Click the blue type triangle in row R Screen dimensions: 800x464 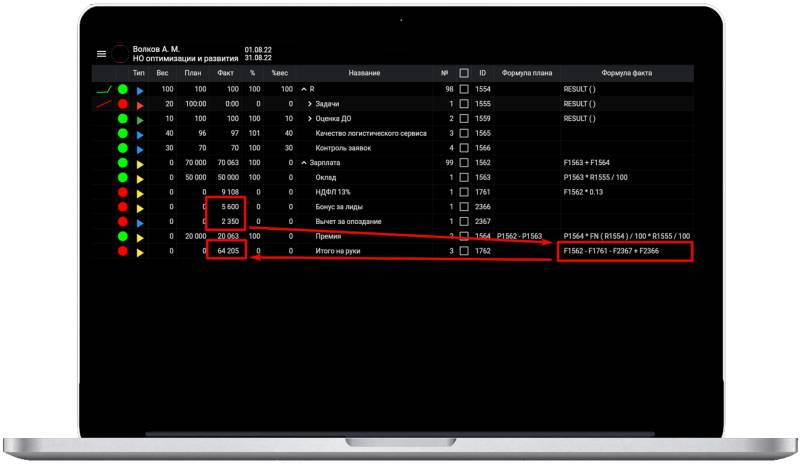pos(140,91)
